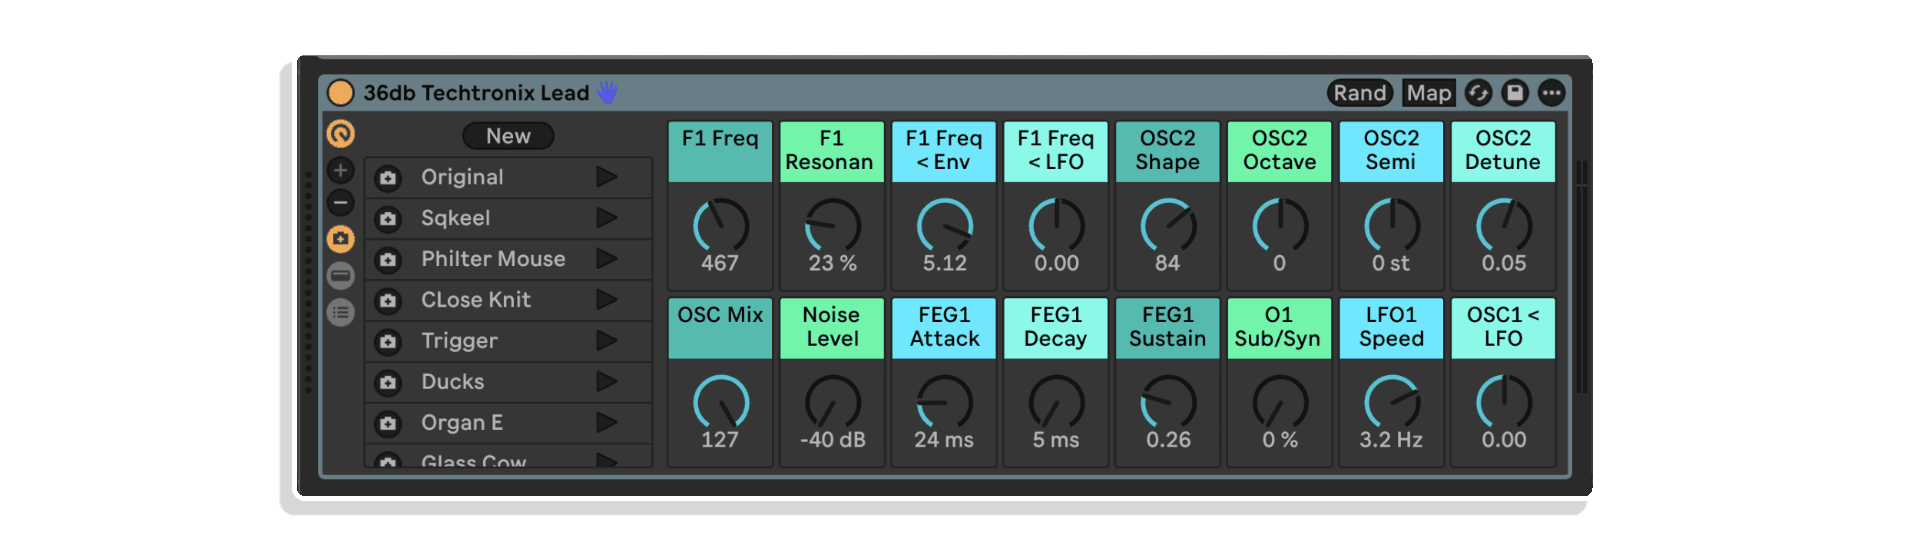Image resolution: width=1920 pixels, height=551 pixels.
Task: Launch the Sqkeel variation
Action: point(607,218)
